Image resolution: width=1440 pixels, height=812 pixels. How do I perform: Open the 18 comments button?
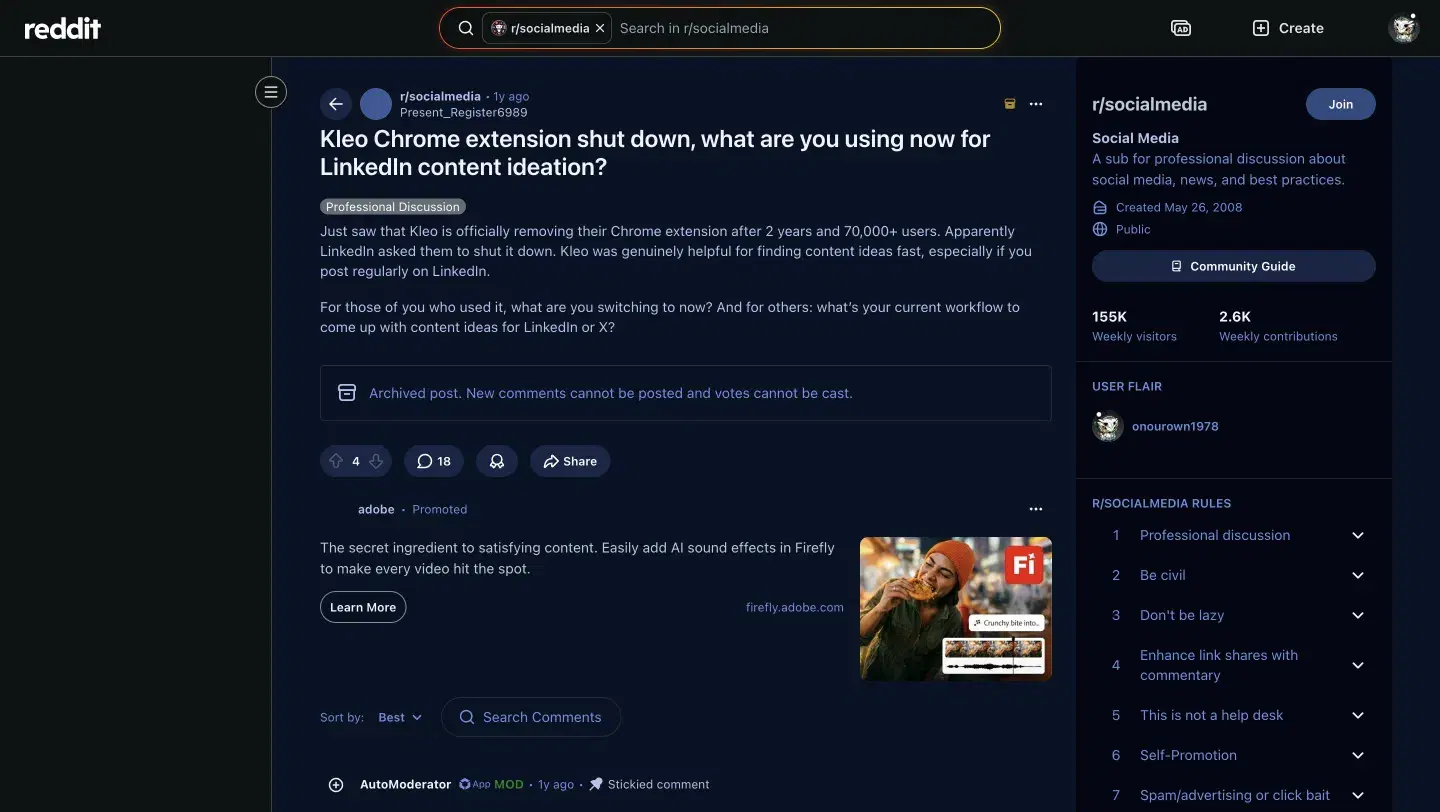434,461
